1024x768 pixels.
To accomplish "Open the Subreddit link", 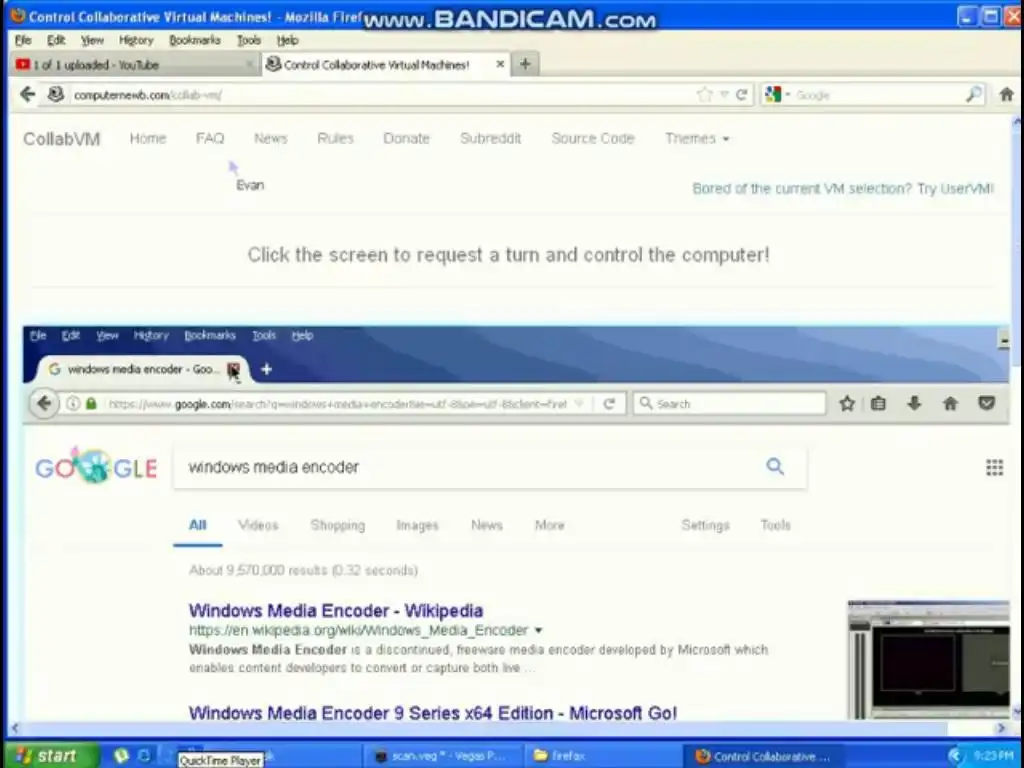I will tap(490, 138).
